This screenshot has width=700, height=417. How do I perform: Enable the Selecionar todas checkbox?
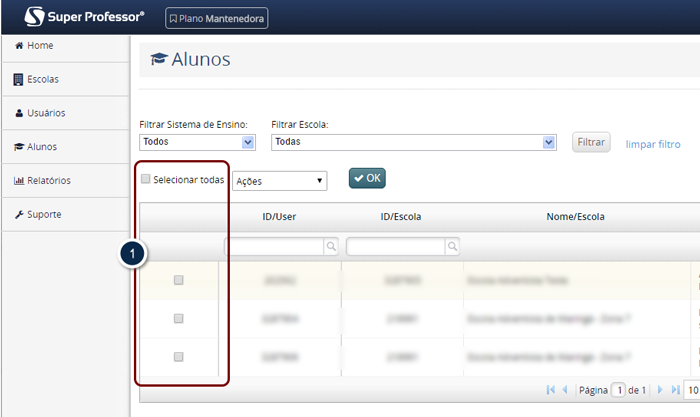point(146,180)
